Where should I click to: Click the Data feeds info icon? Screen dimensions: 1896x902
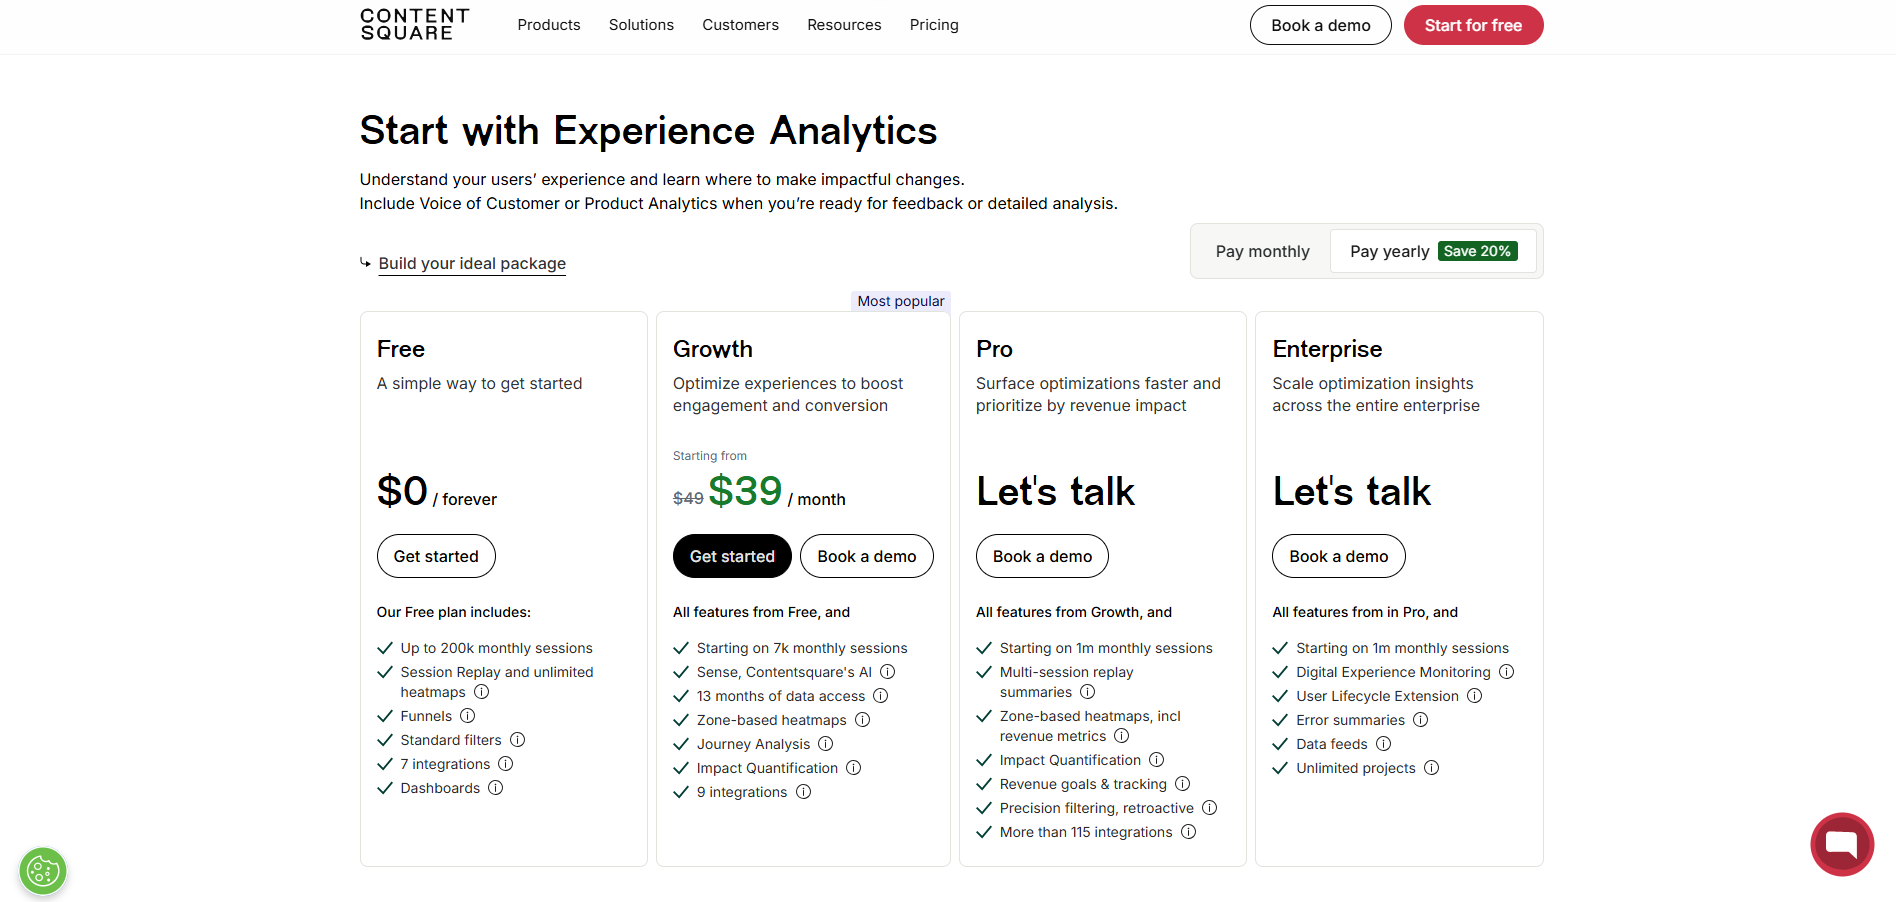pos(1383,744)
